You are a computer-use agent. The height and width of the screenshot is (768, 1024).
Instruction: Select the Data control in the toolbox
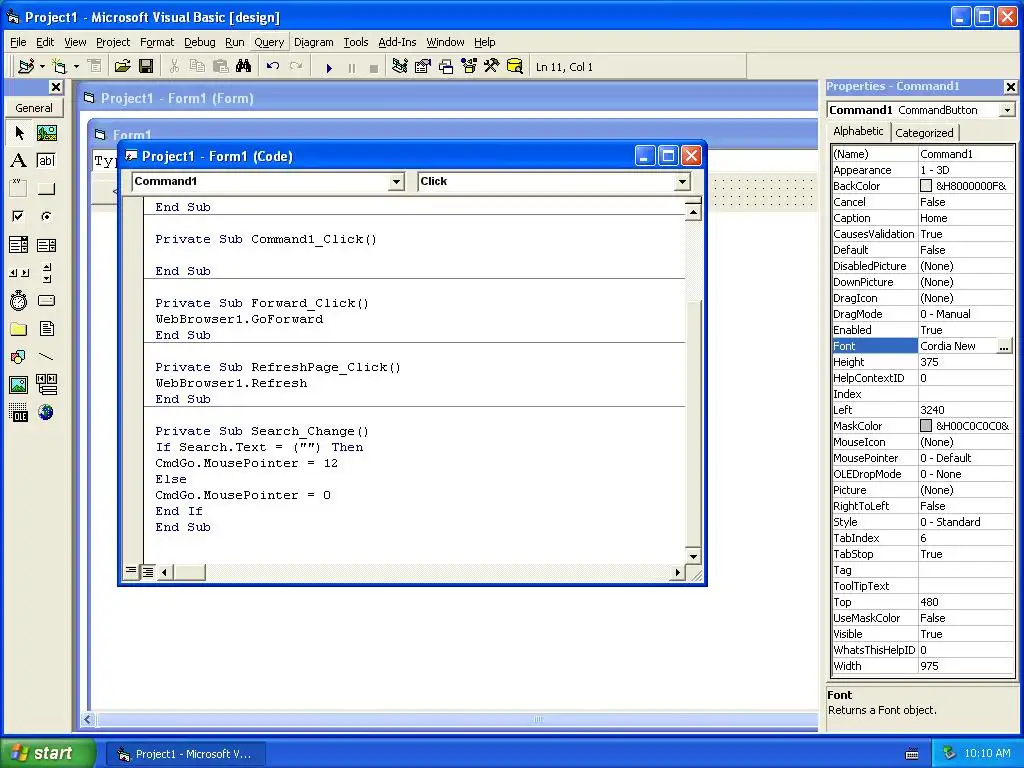click(46, 385)
